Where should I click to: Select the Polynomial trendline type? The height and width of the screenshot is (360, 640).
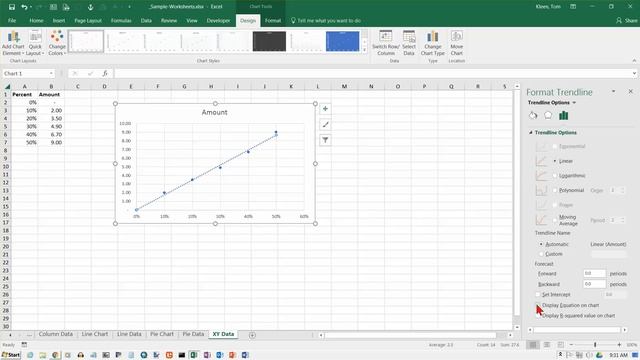pyautogui.click(x=555, y=190)
